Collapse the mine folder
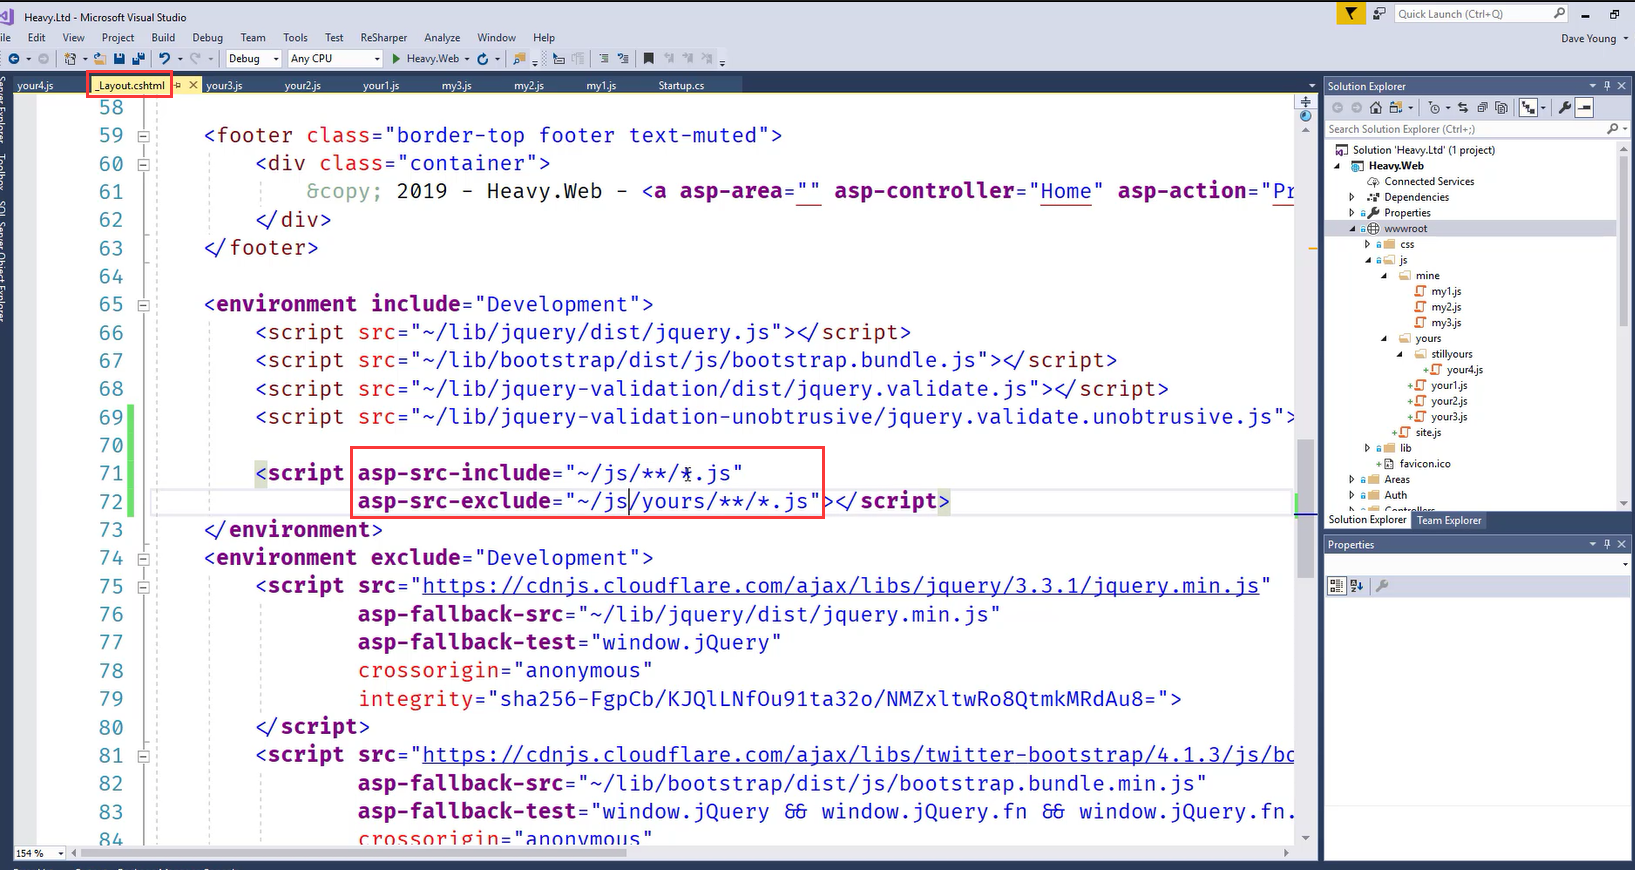 point(1384,276)
